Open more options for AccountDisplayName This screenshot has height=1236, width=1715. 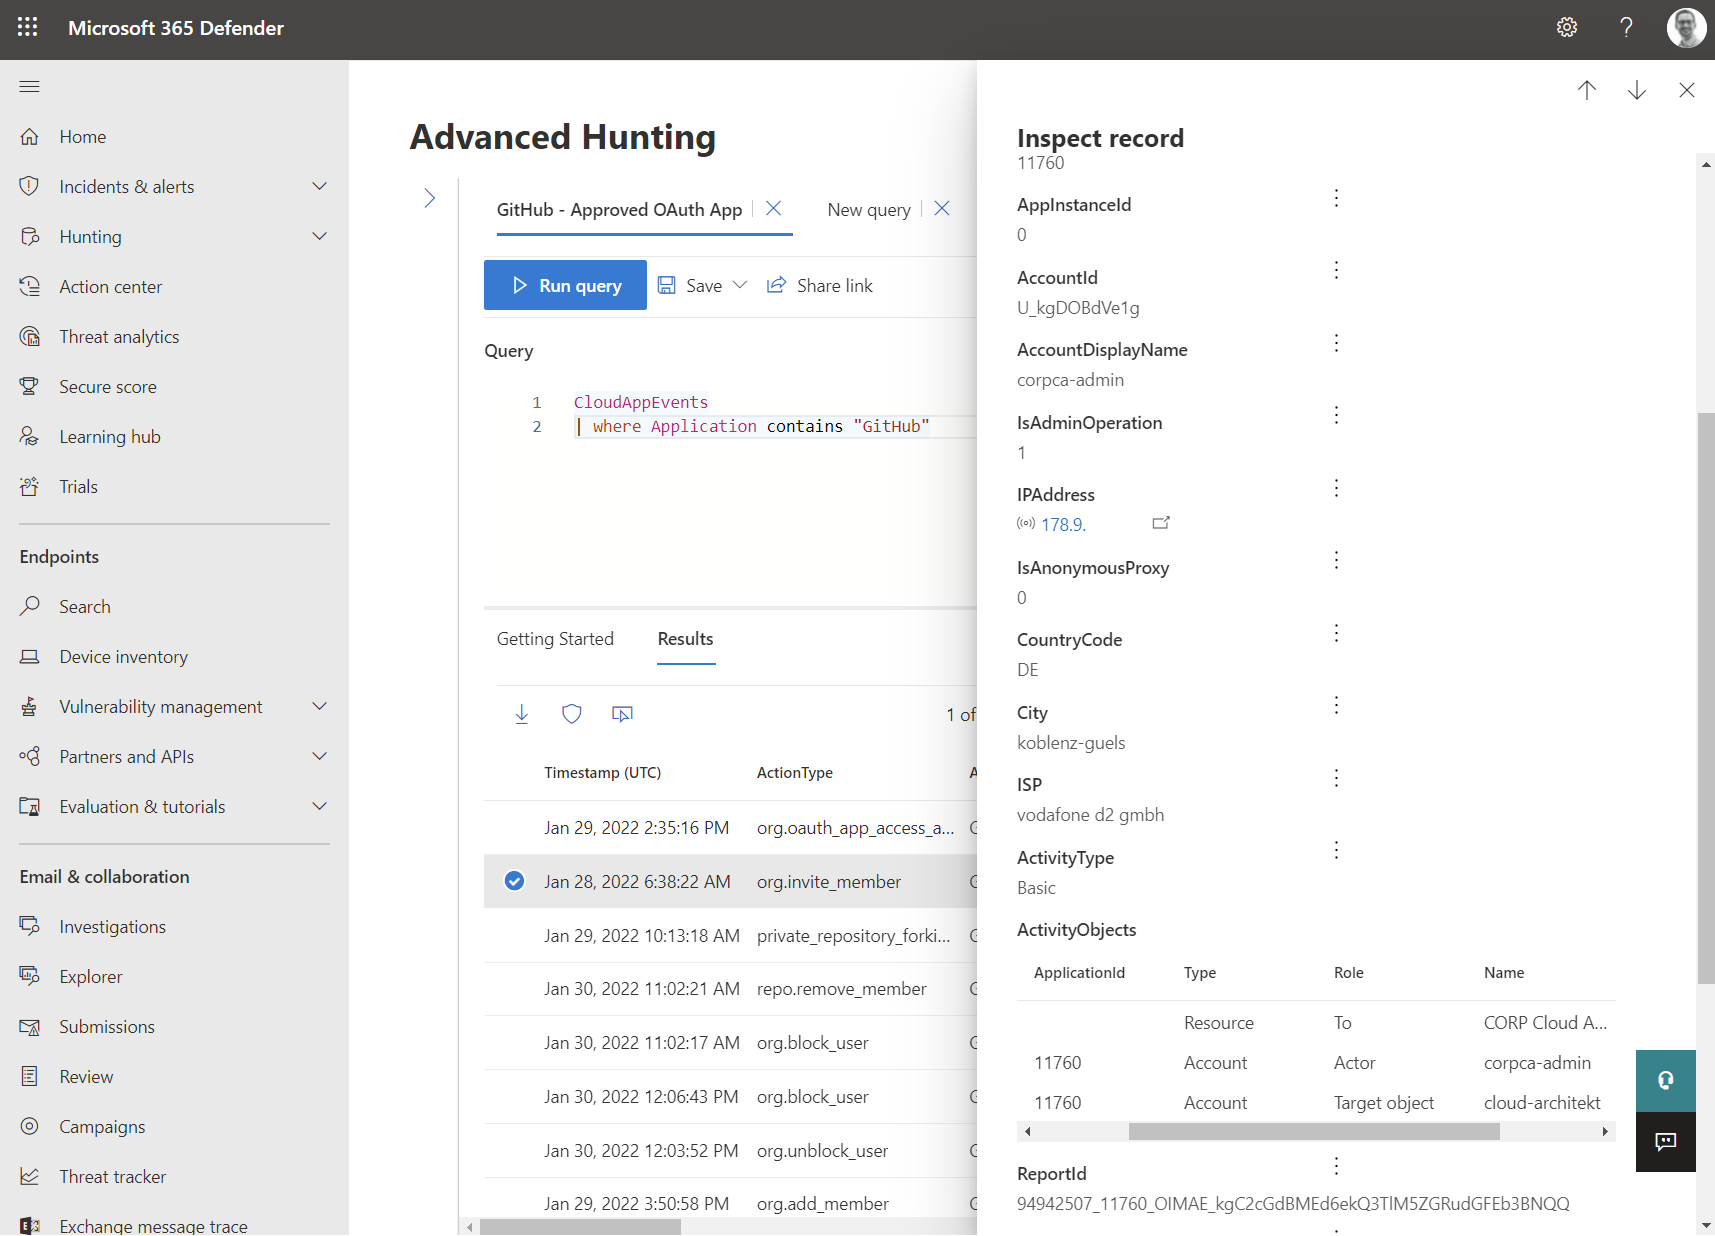coord(1336,343)
